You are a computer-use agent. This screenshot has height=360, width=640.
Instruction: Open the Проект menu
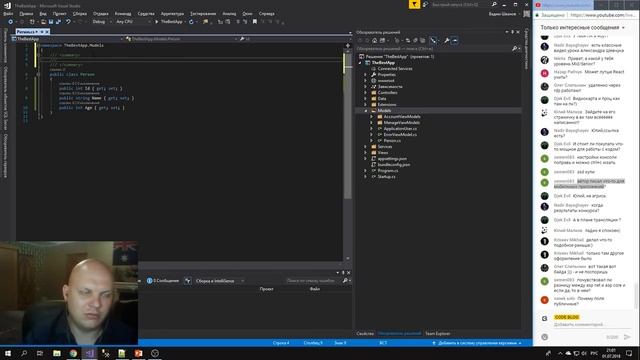point(60,13)
